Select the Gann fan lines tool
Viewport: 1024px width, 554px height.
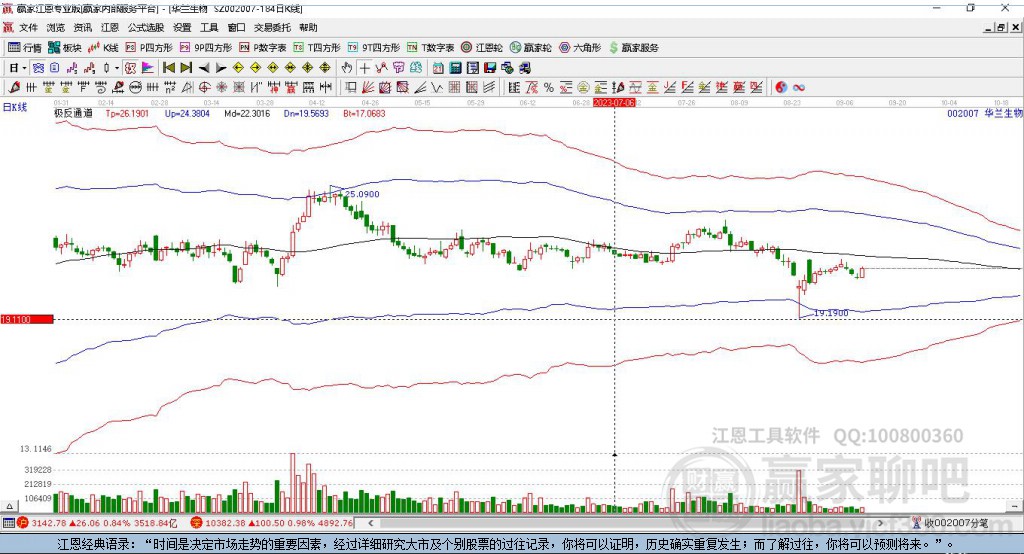(x=368, y=87)
